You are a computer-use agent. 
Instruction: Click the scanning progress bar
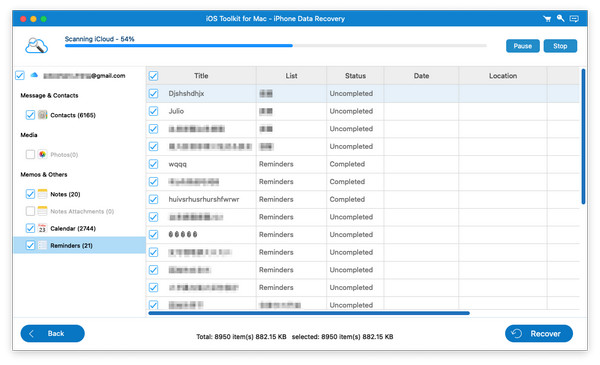pos(276,46)
